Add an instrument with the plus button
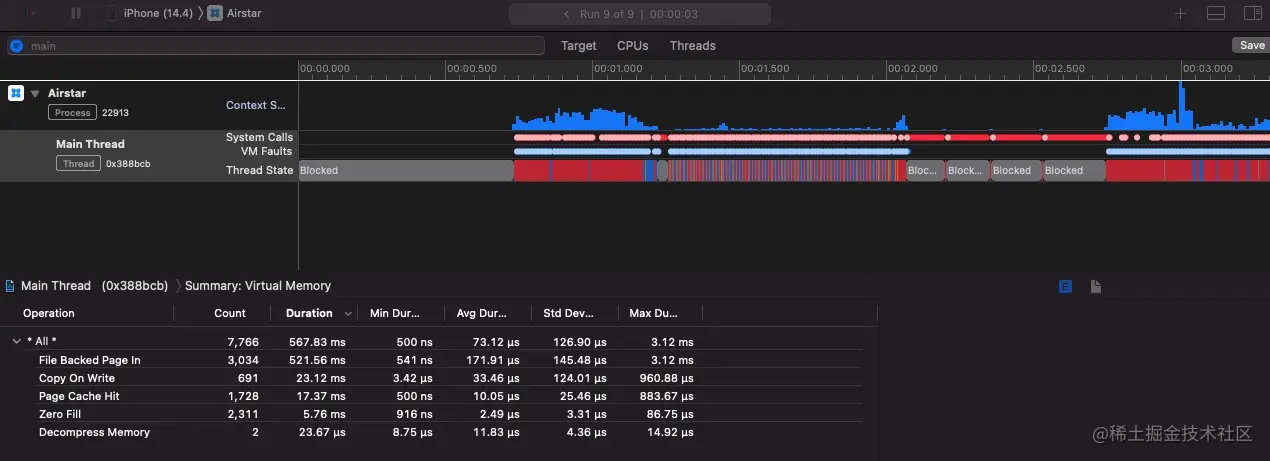 [x=1180, y=13]
